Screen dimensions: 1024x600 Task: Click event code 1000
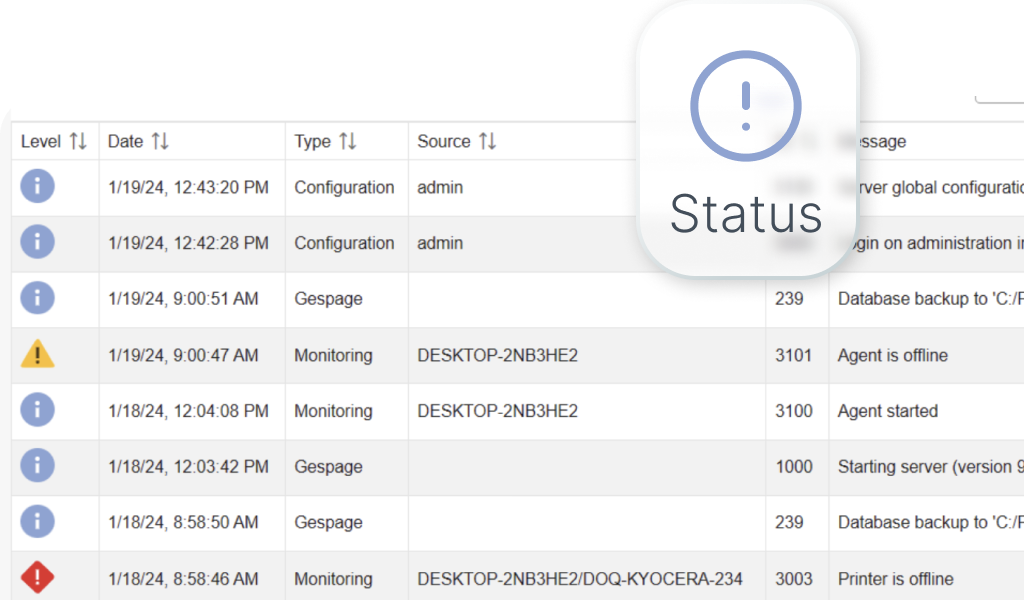pos(794,467)
